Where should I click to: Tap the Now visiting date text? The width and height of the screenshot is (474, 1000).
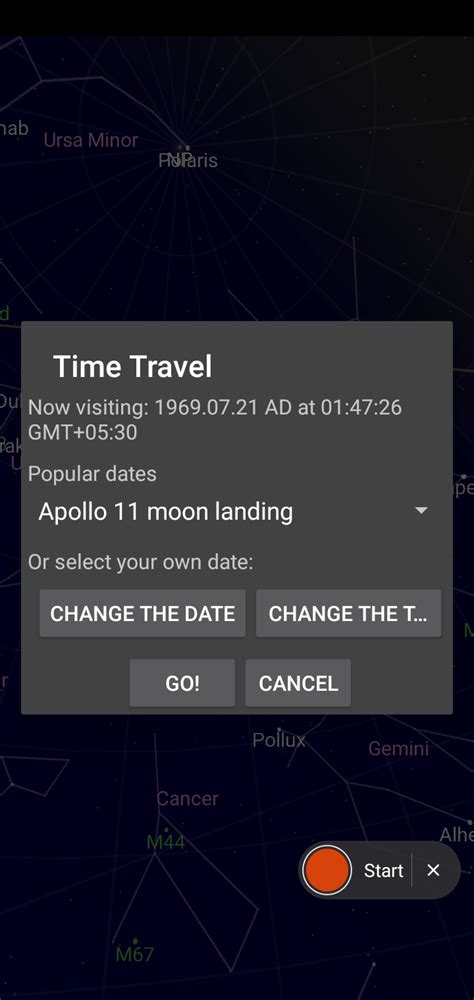click(x=215, y=420)
